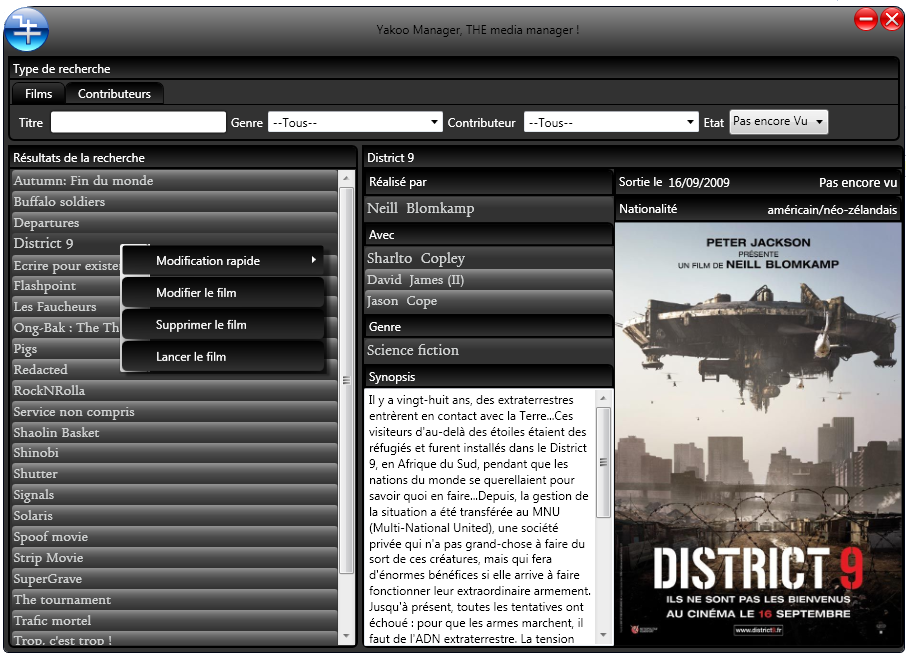The width and height of the screenshot is (911, 659).
Task: Choose Lancer le film from context menu
Action: [x=223, y=356]
